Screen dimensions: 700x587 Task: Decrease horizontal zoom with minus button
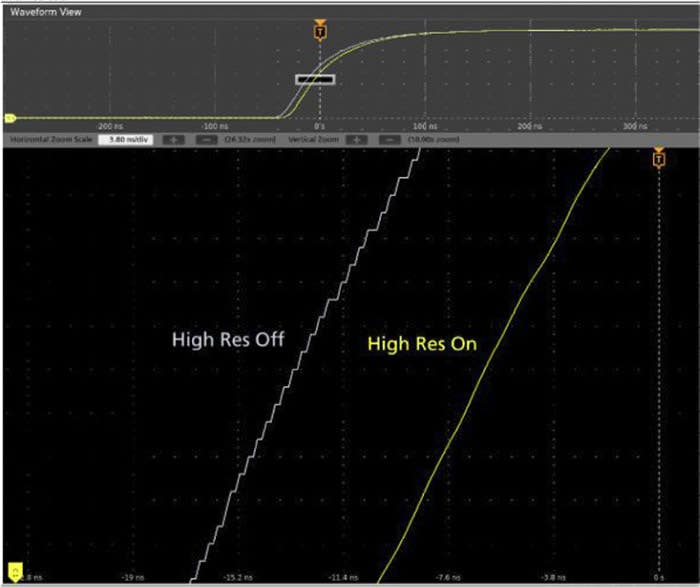(x=207, y=140)
